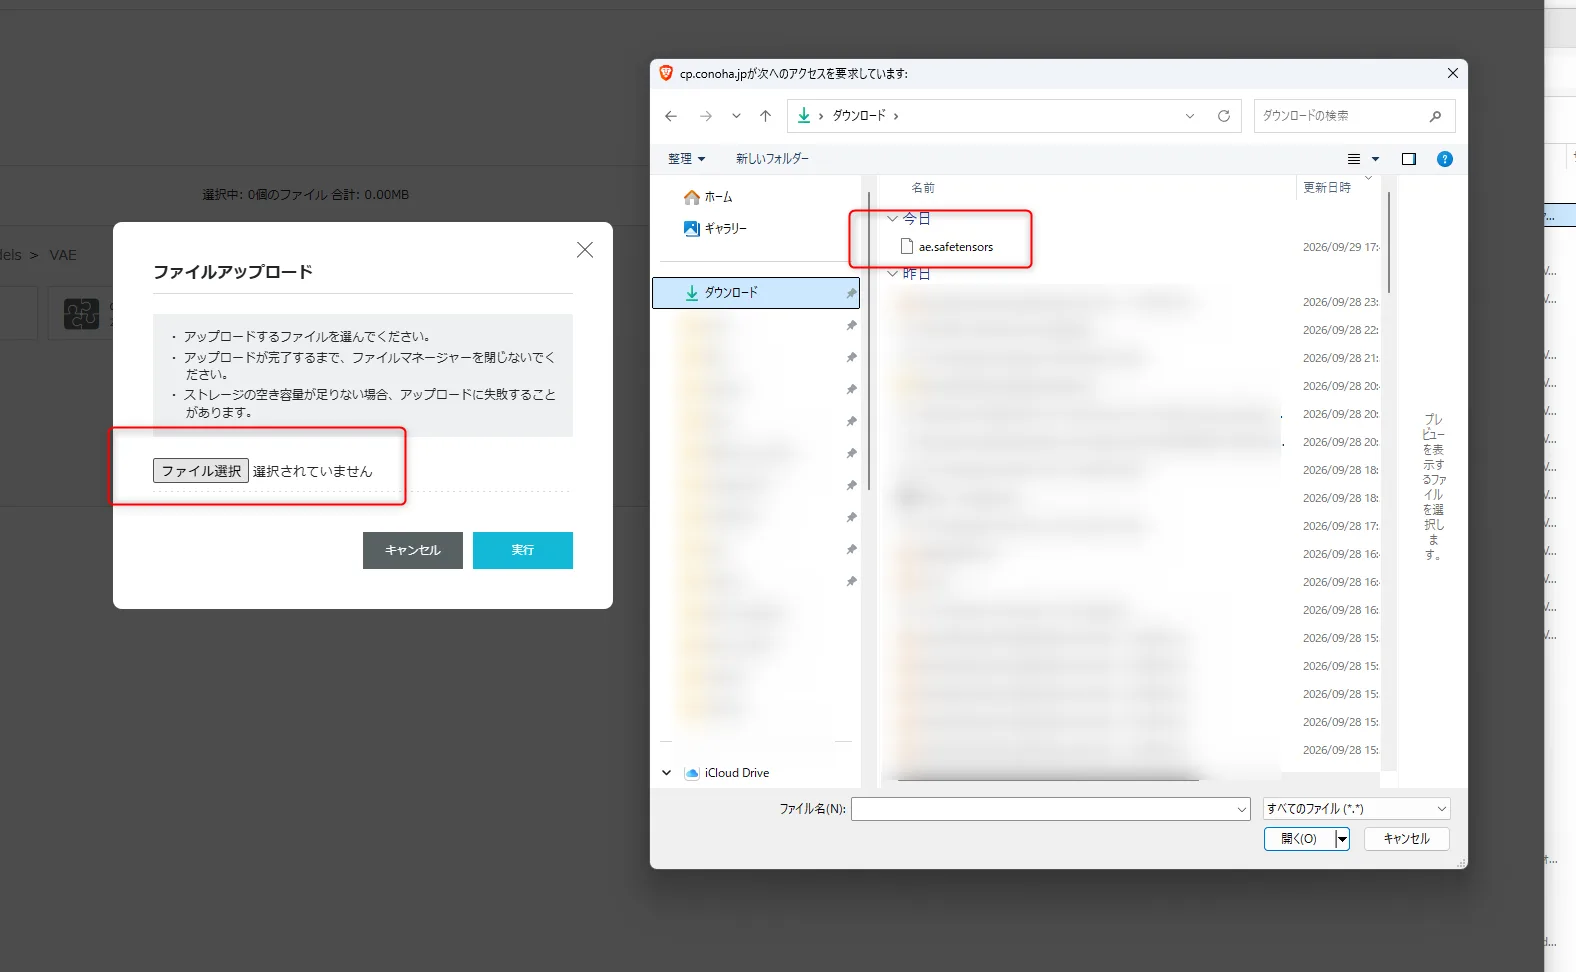Viewport: 1576px width, 972px height.
Task: Click the ファイル選択 button
Action: pyautogui.click(x=201, y=471)
